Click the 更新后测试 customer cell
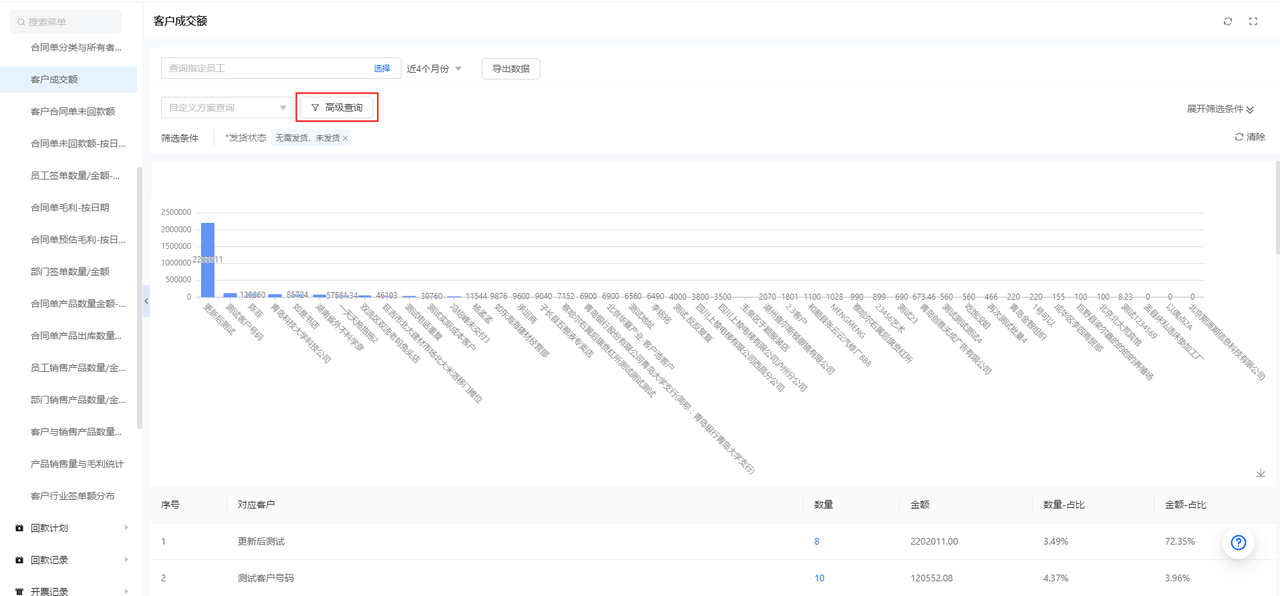 coord(261,541)
